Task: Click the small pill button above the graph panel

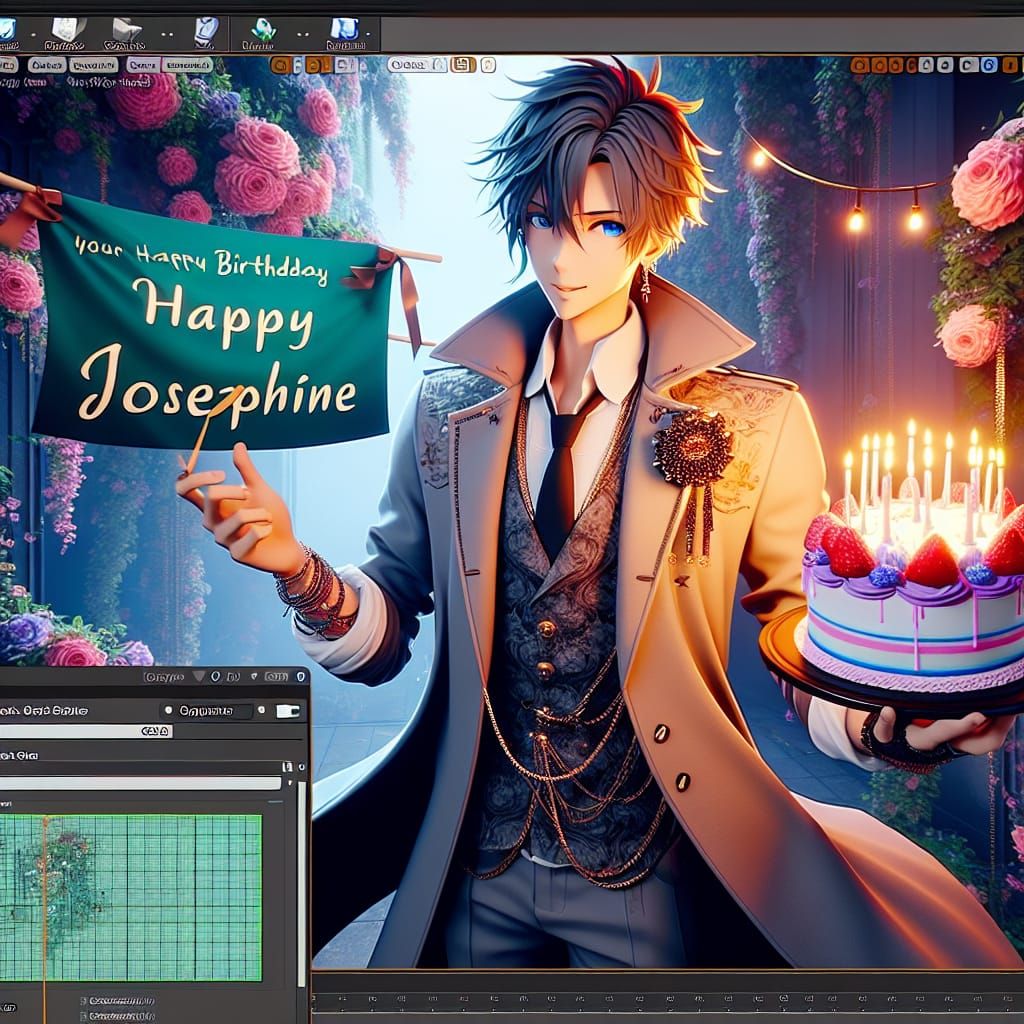Action: click(156, 730)
